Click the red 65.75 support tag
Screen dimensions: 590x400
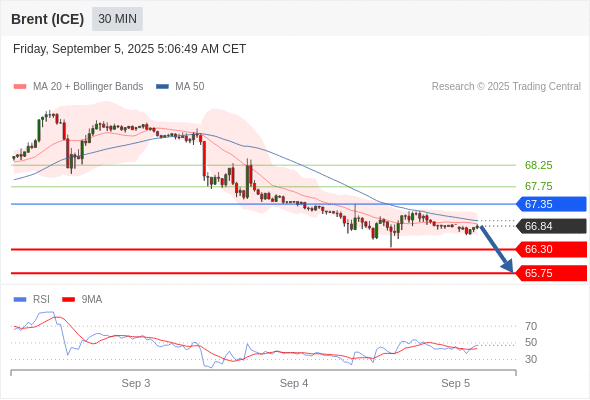click(551, 273)
